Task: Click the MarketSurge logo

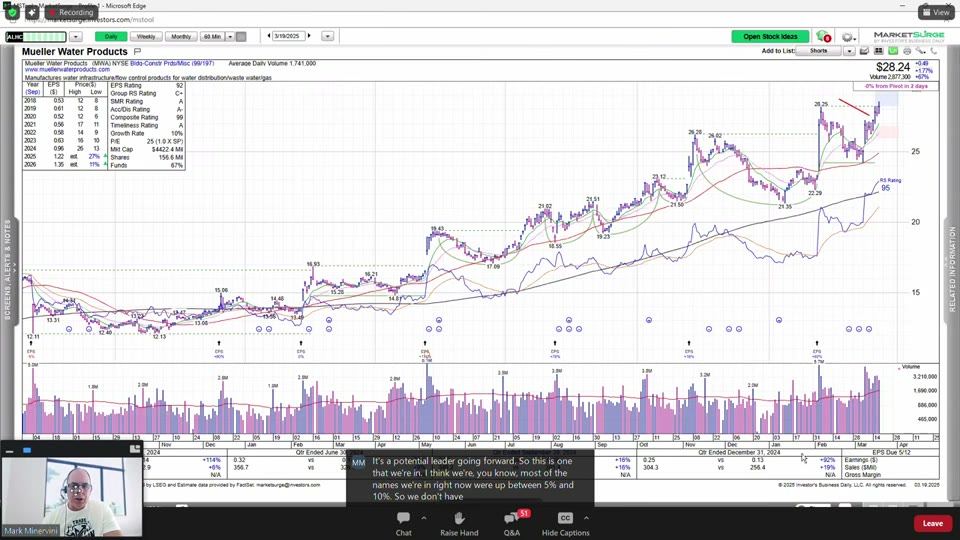Action: [x=909, y=36]
